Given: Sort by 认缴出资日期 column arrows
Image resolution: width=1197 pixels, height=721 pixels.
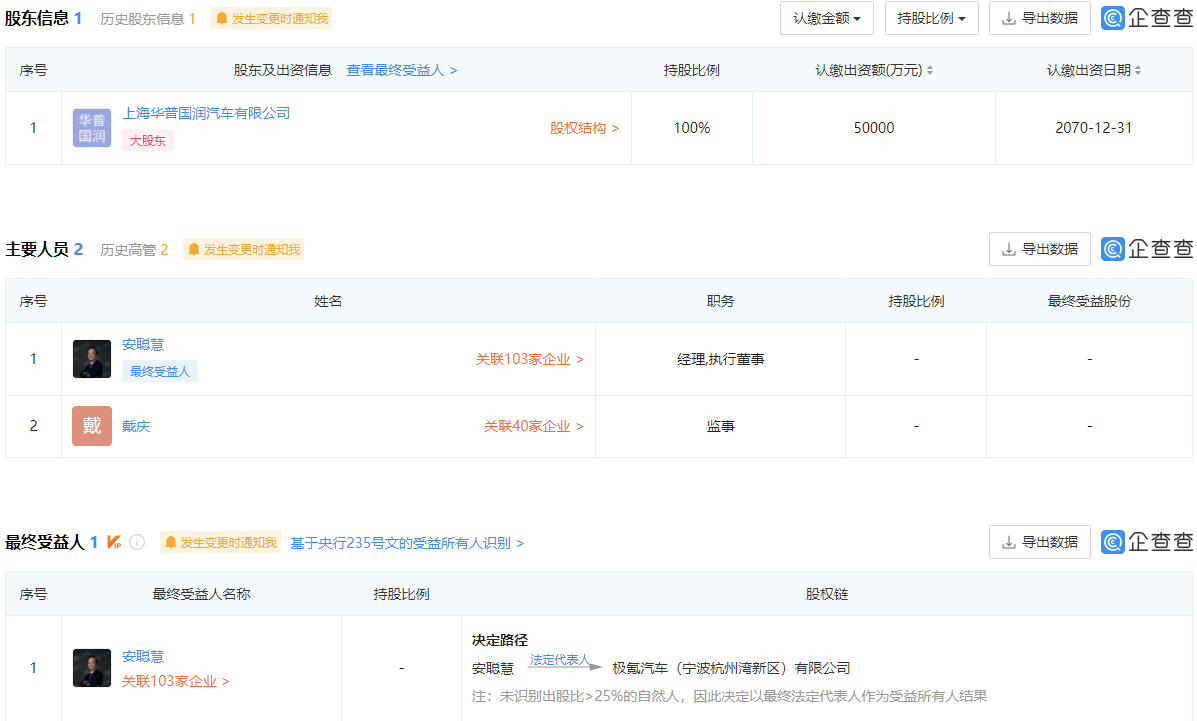Looking at the screenshot, I should 1138,70.
